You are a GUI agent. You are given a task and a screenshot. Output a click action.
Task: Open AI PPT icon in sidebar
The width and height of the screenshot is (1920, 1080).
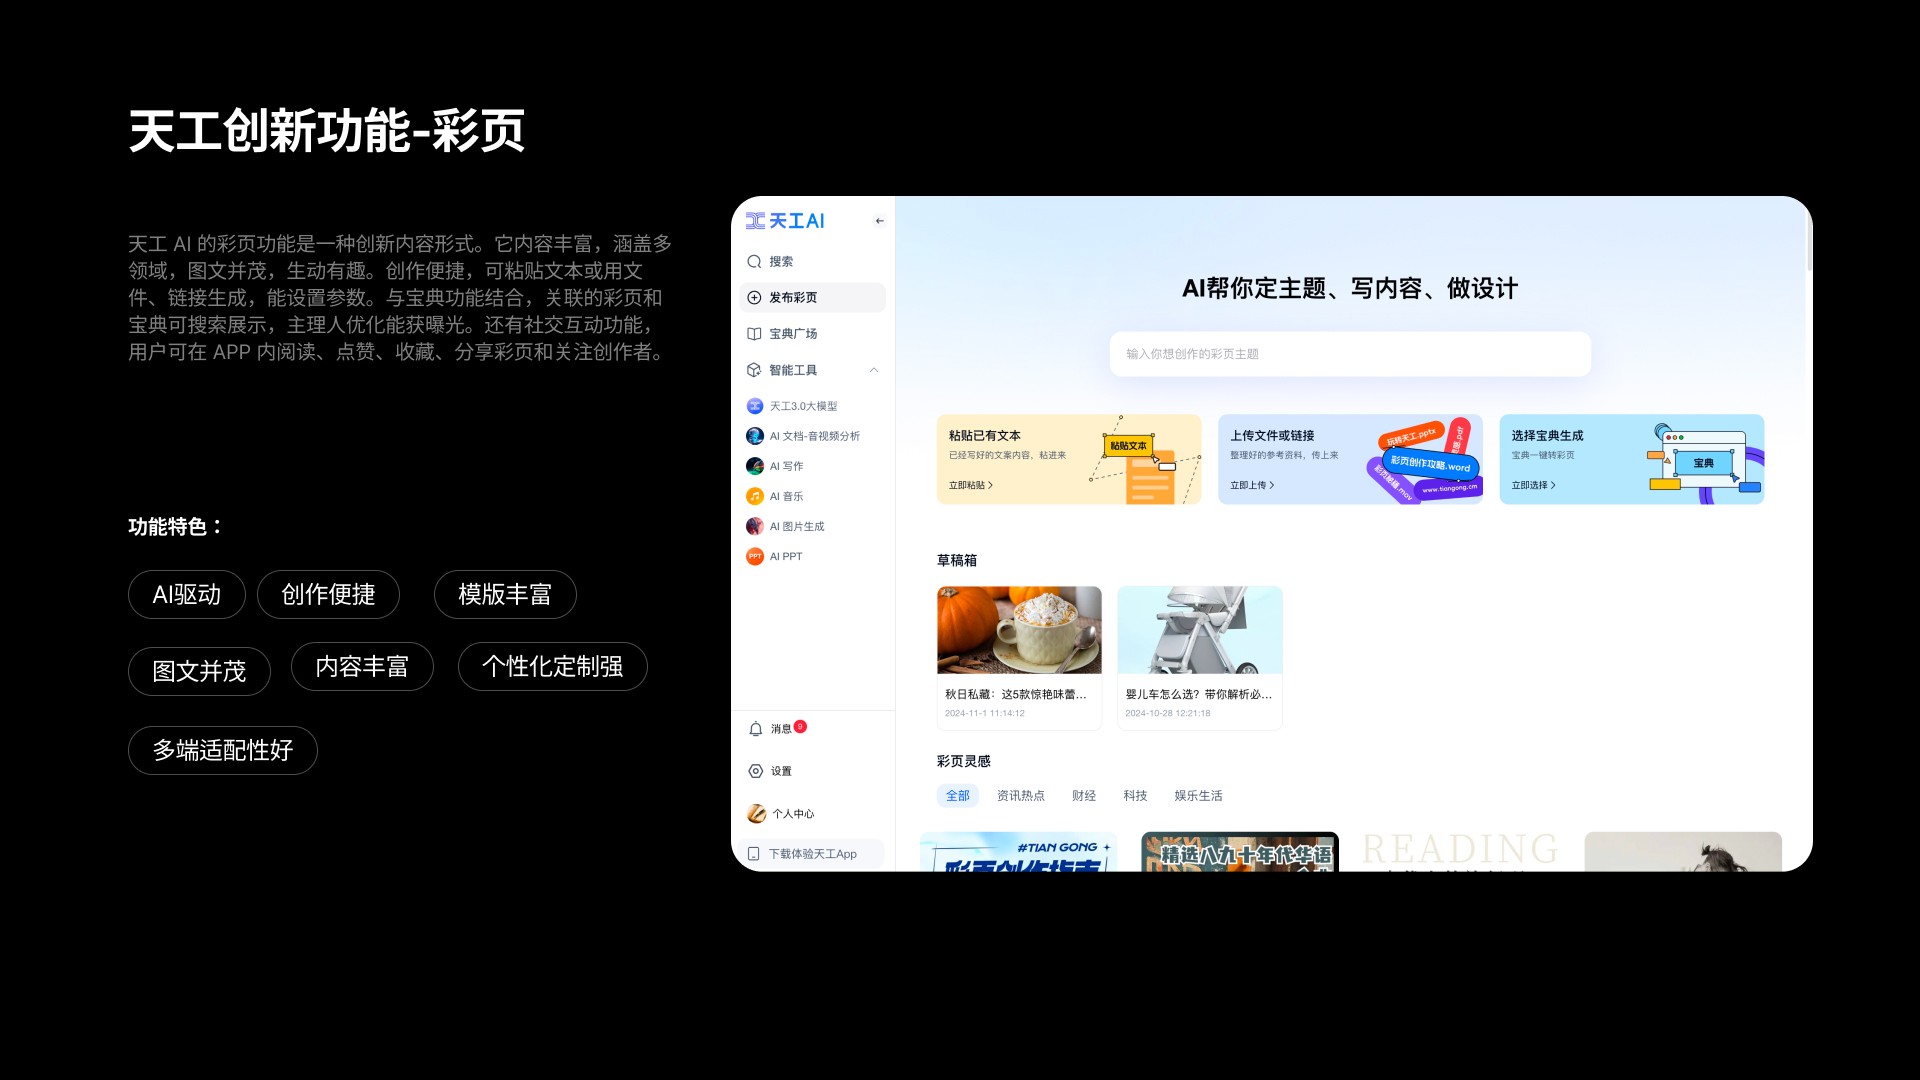click(x=755, y=556)
